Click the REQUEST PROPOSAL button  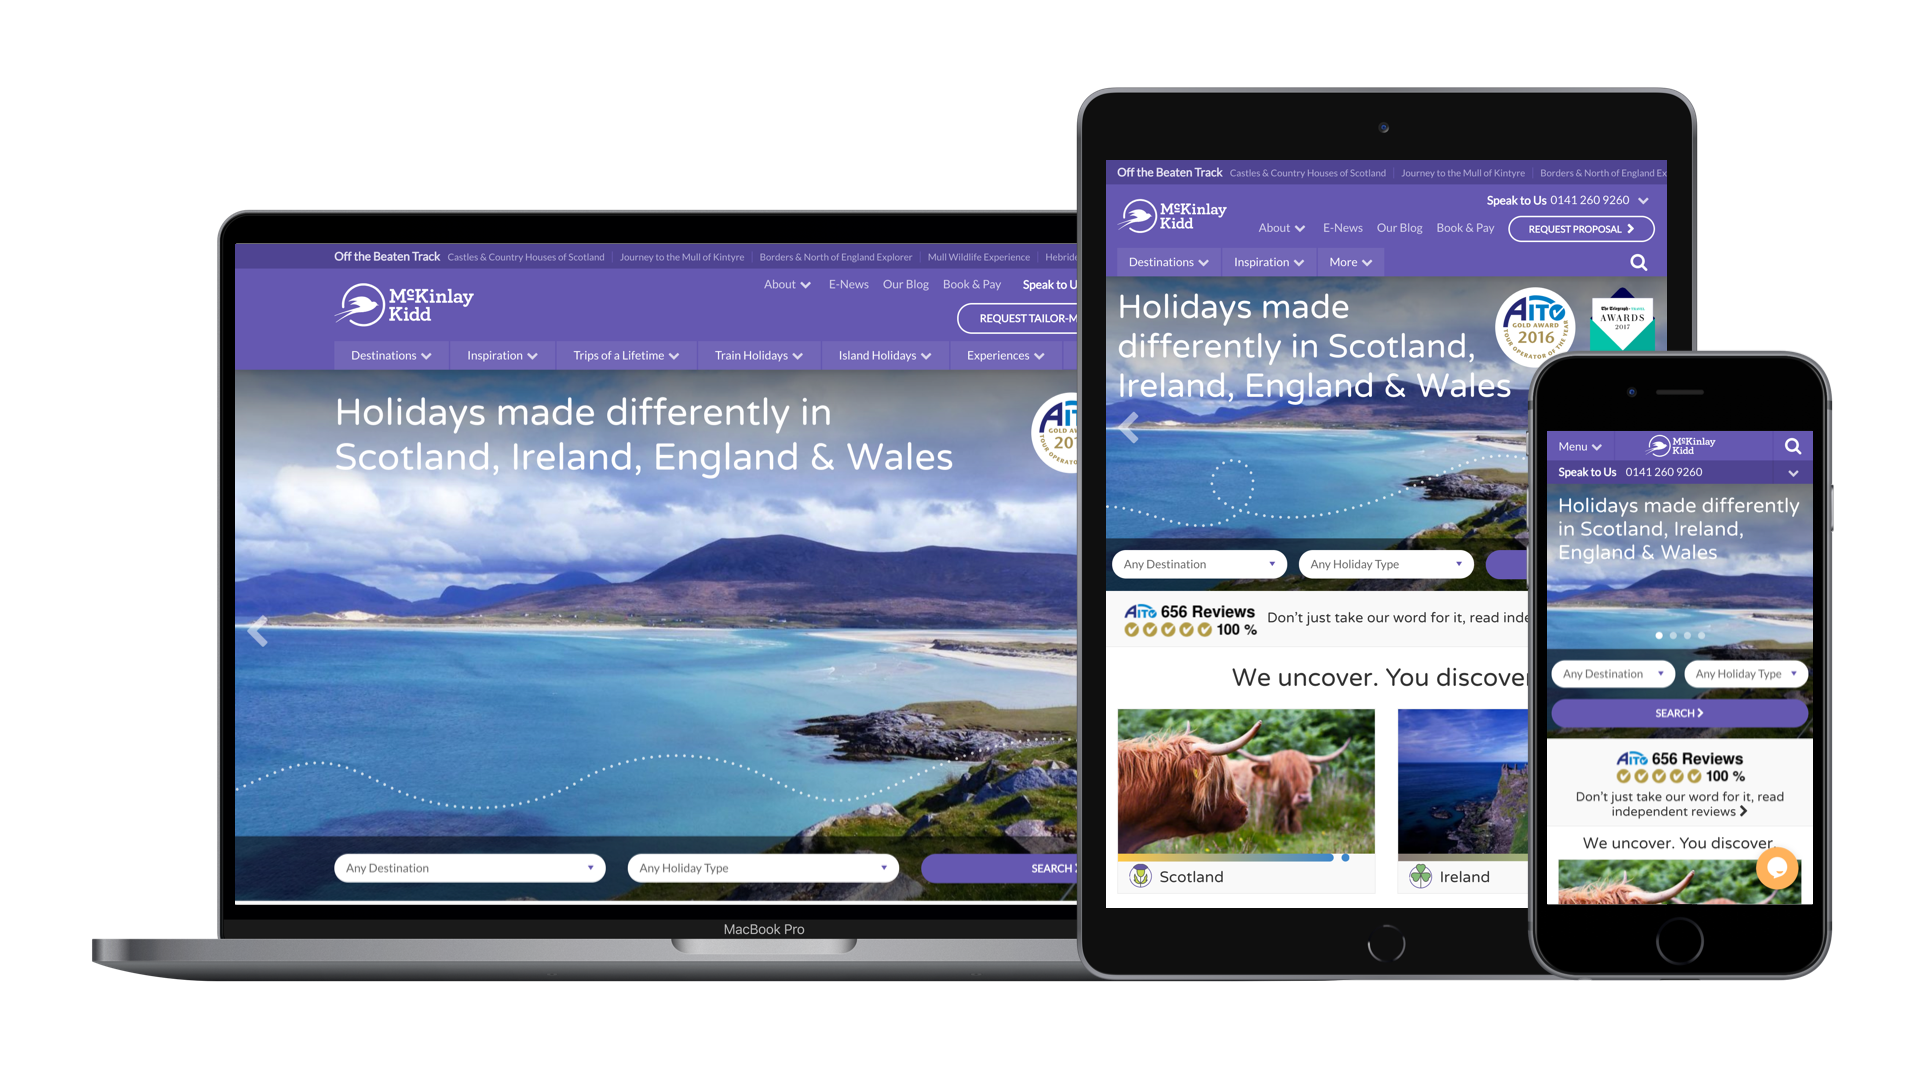pyautogui.click(x=1580, y=227)
